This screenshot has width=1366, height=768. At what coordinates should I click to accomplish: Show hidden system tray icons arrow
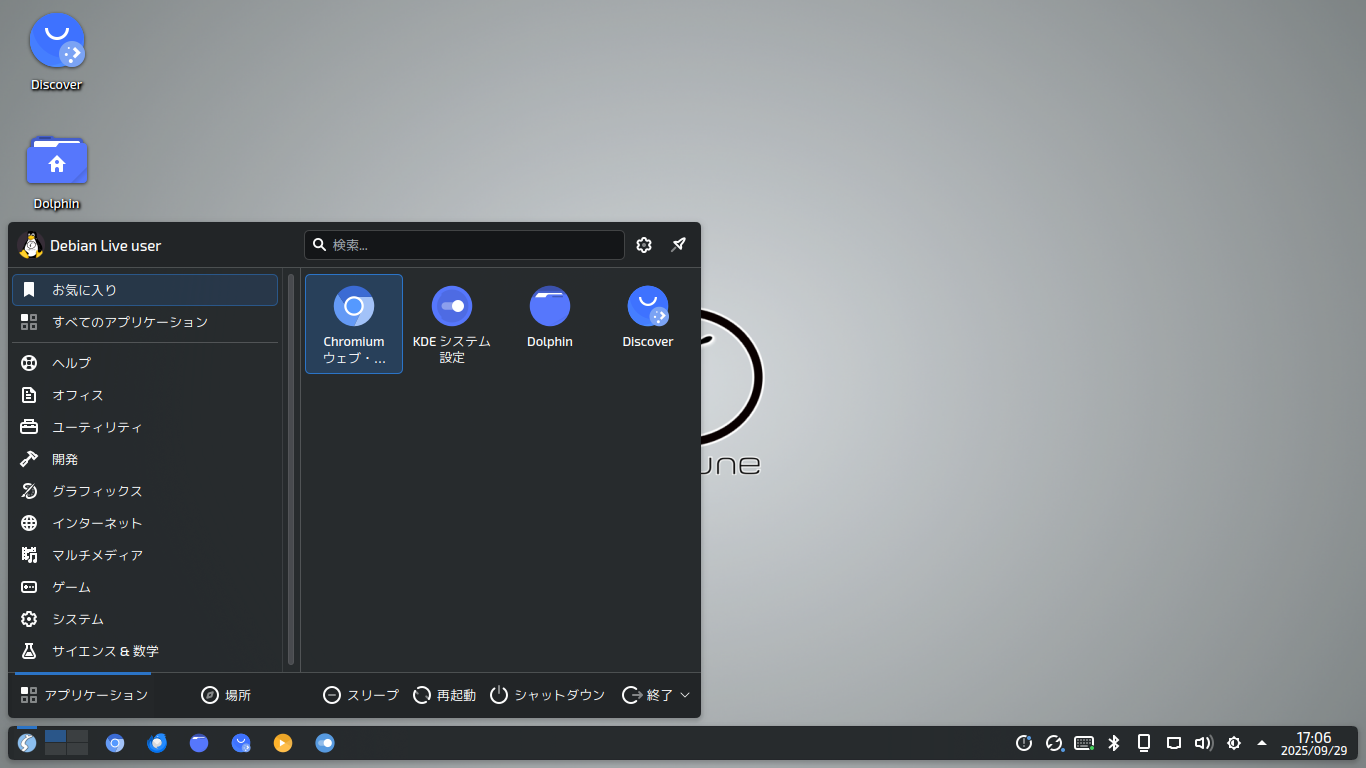coord(1262,743)
